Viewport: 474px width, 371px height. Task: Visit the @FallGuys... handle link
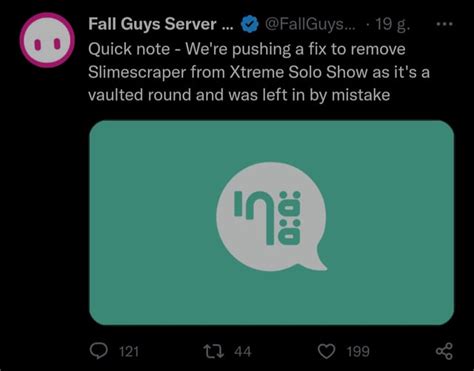(310, 24)
